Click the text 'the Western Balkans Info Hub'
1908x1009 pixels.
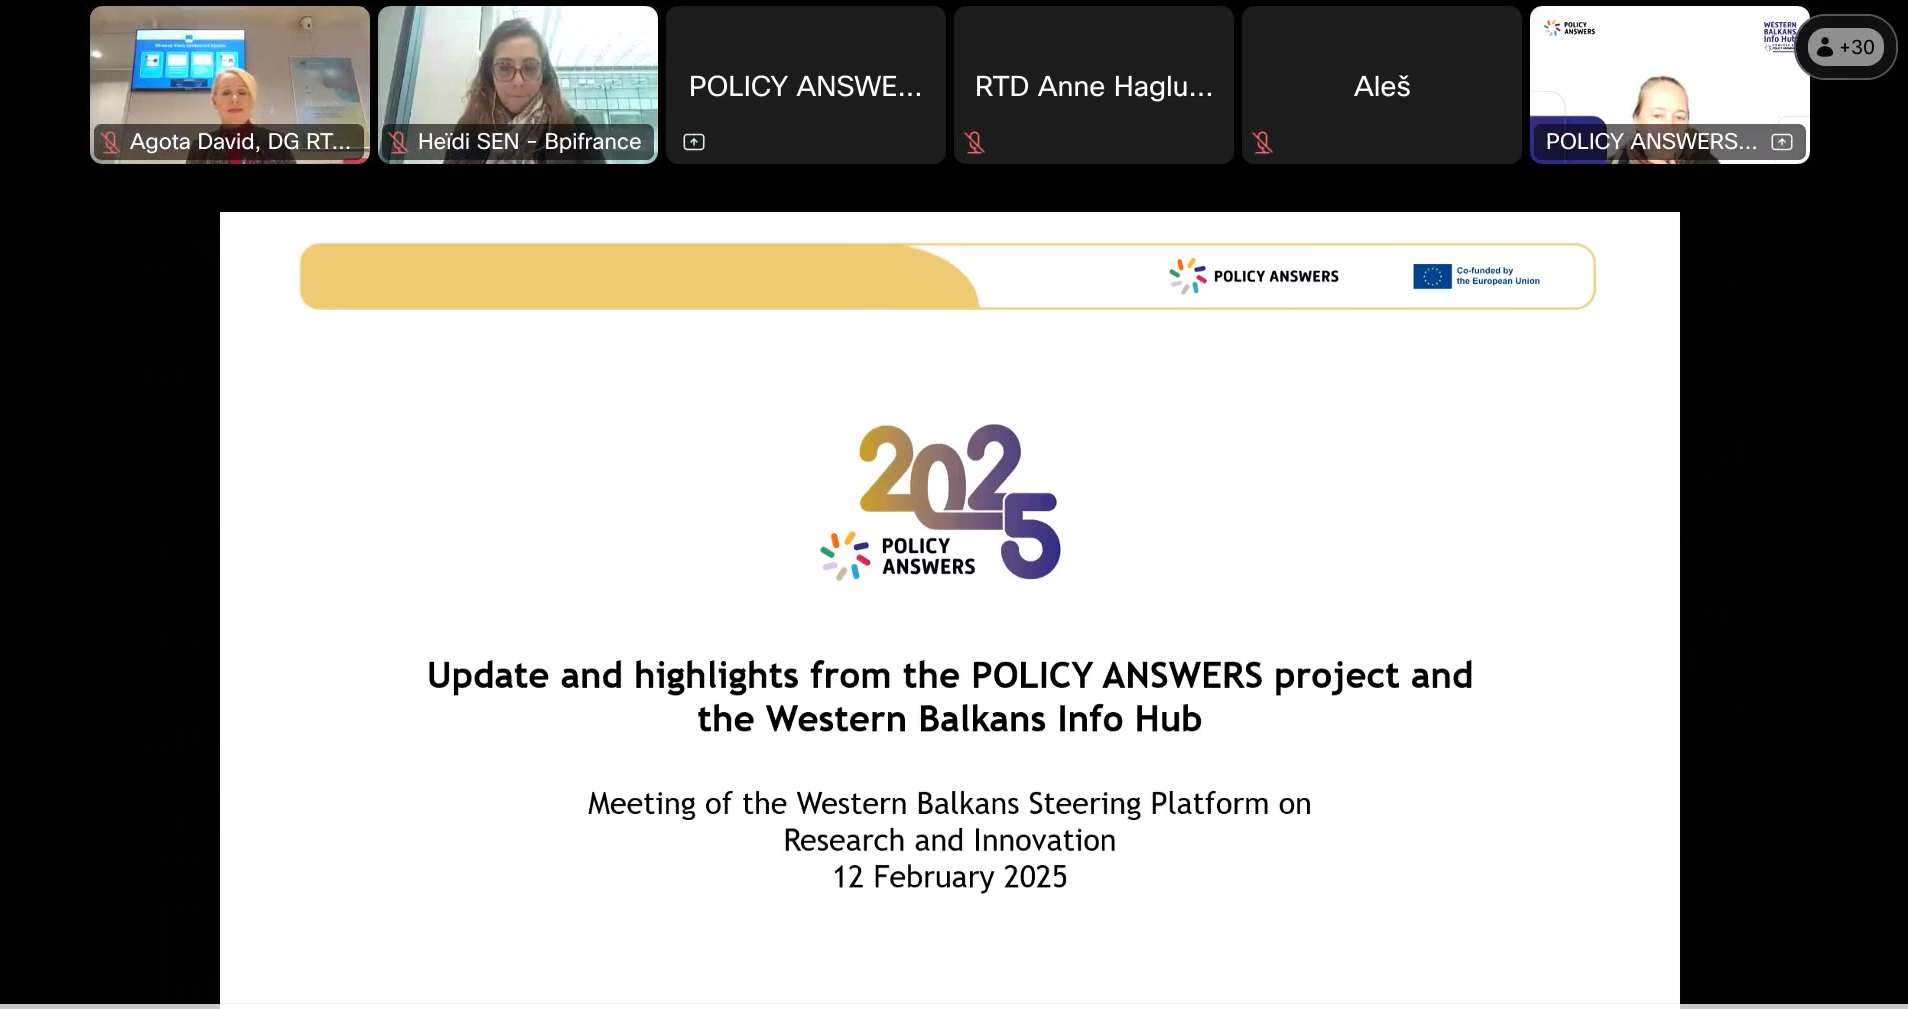pyautogui.click(x=950, y=719)
